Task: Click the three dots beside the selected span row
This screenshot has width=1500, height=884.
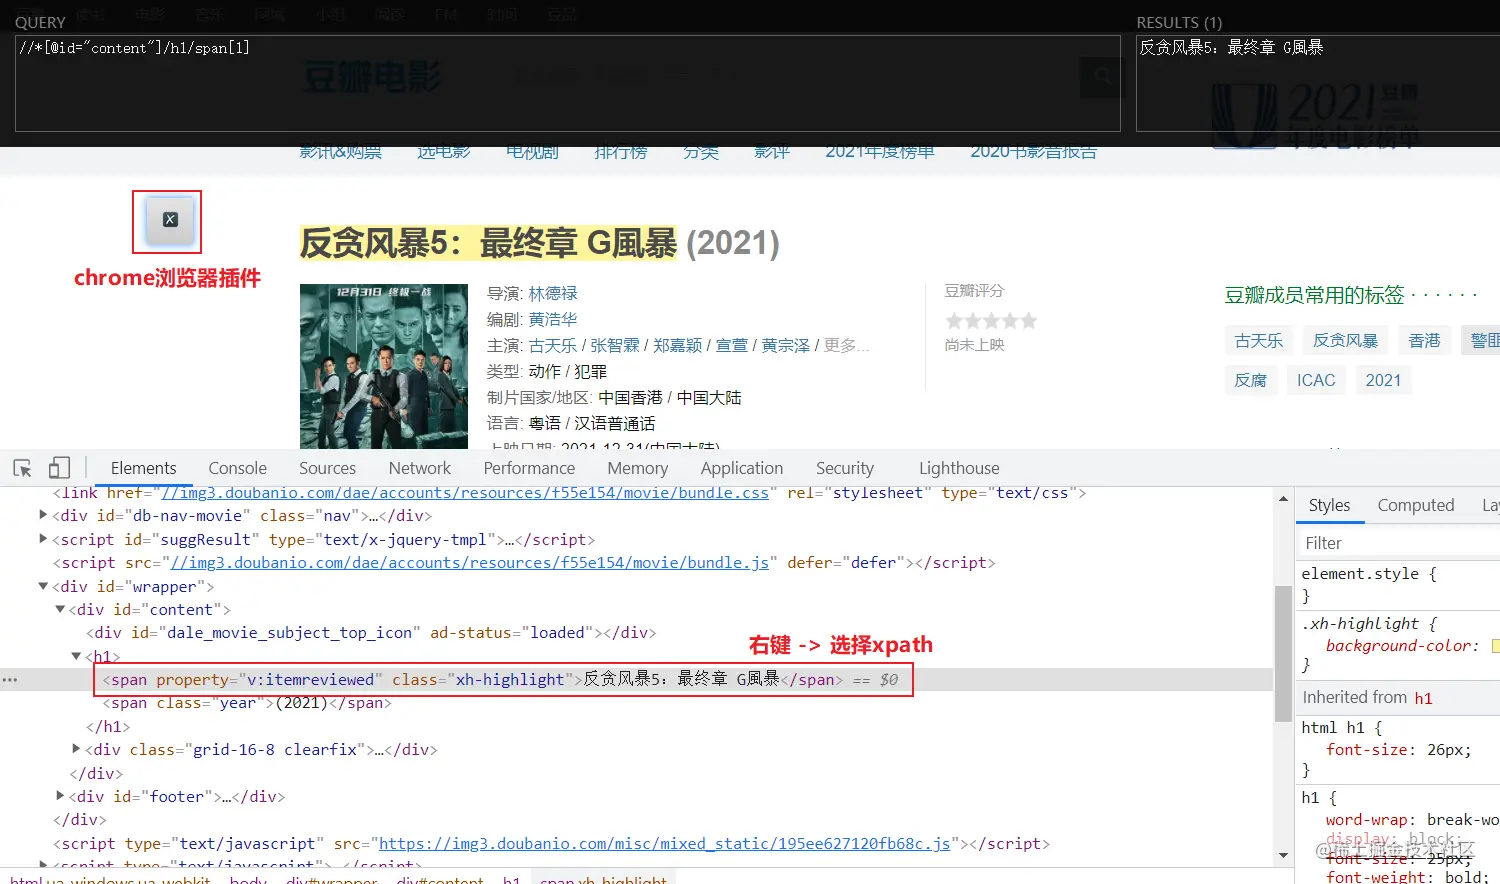Action: coord(10,680)
